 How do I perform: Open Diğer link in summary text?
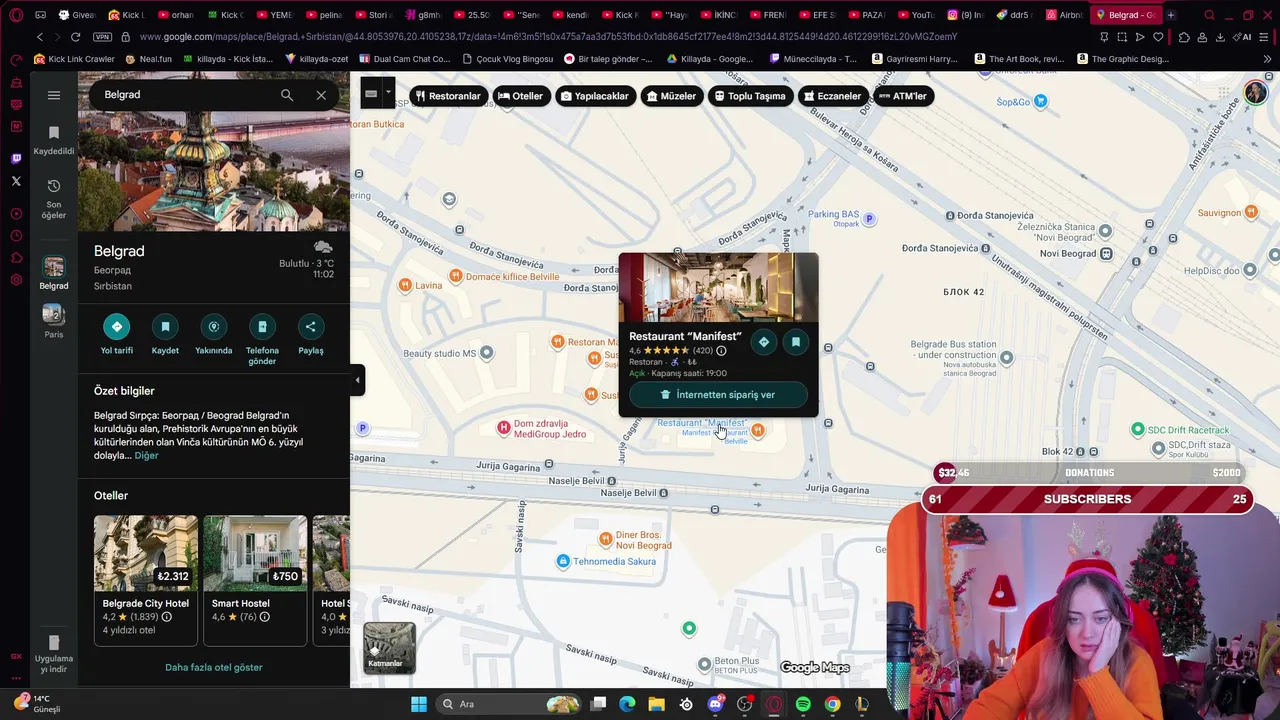(146, 455)
